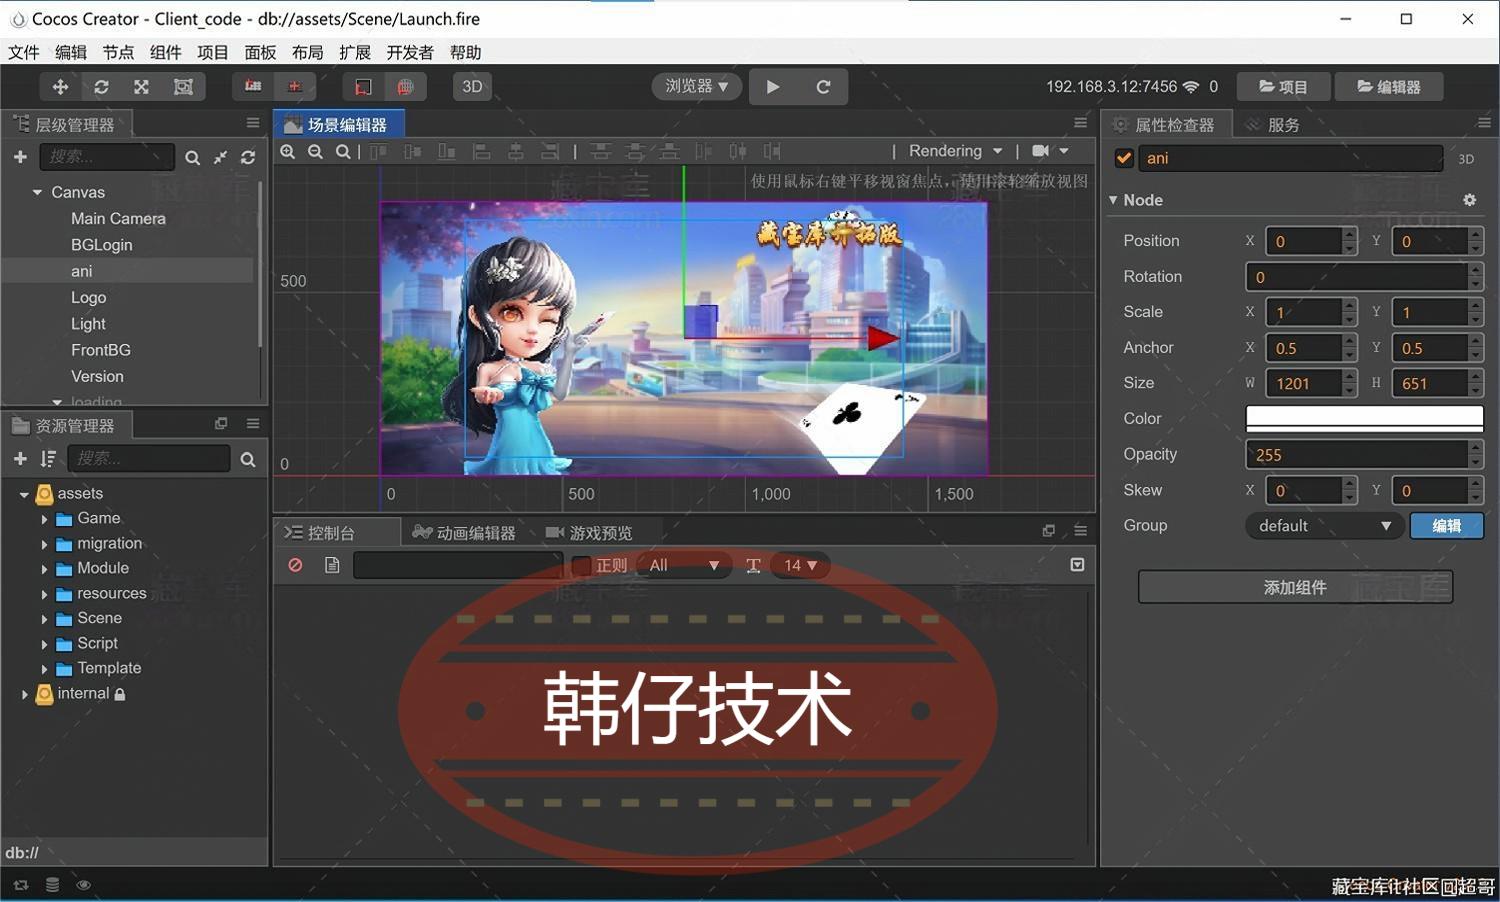Reset the scene zoom
Screen dimensions: 1500x902
click(x=343, y=152)
